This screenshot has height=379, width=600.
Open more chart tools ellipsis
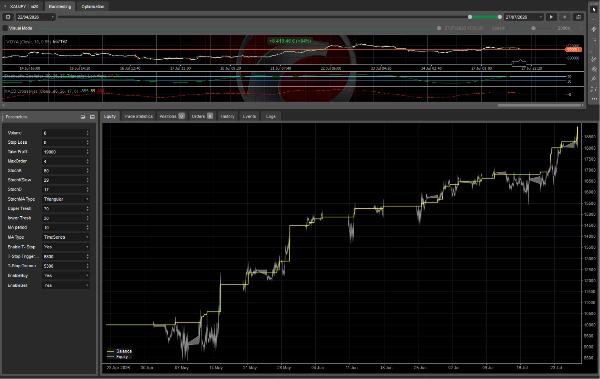pos(594,99)
